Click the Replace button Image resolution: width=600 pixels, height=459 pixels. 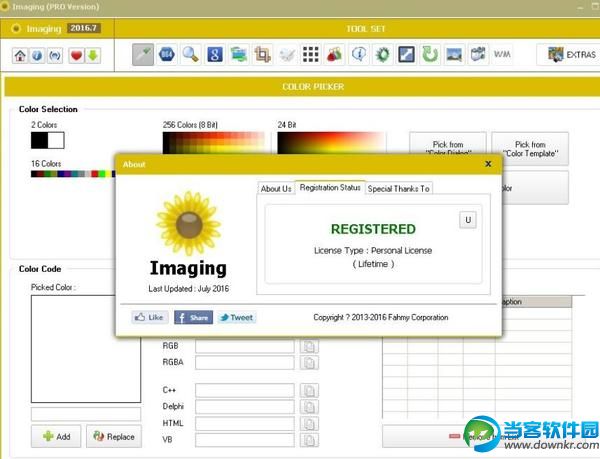pos(114,436)
